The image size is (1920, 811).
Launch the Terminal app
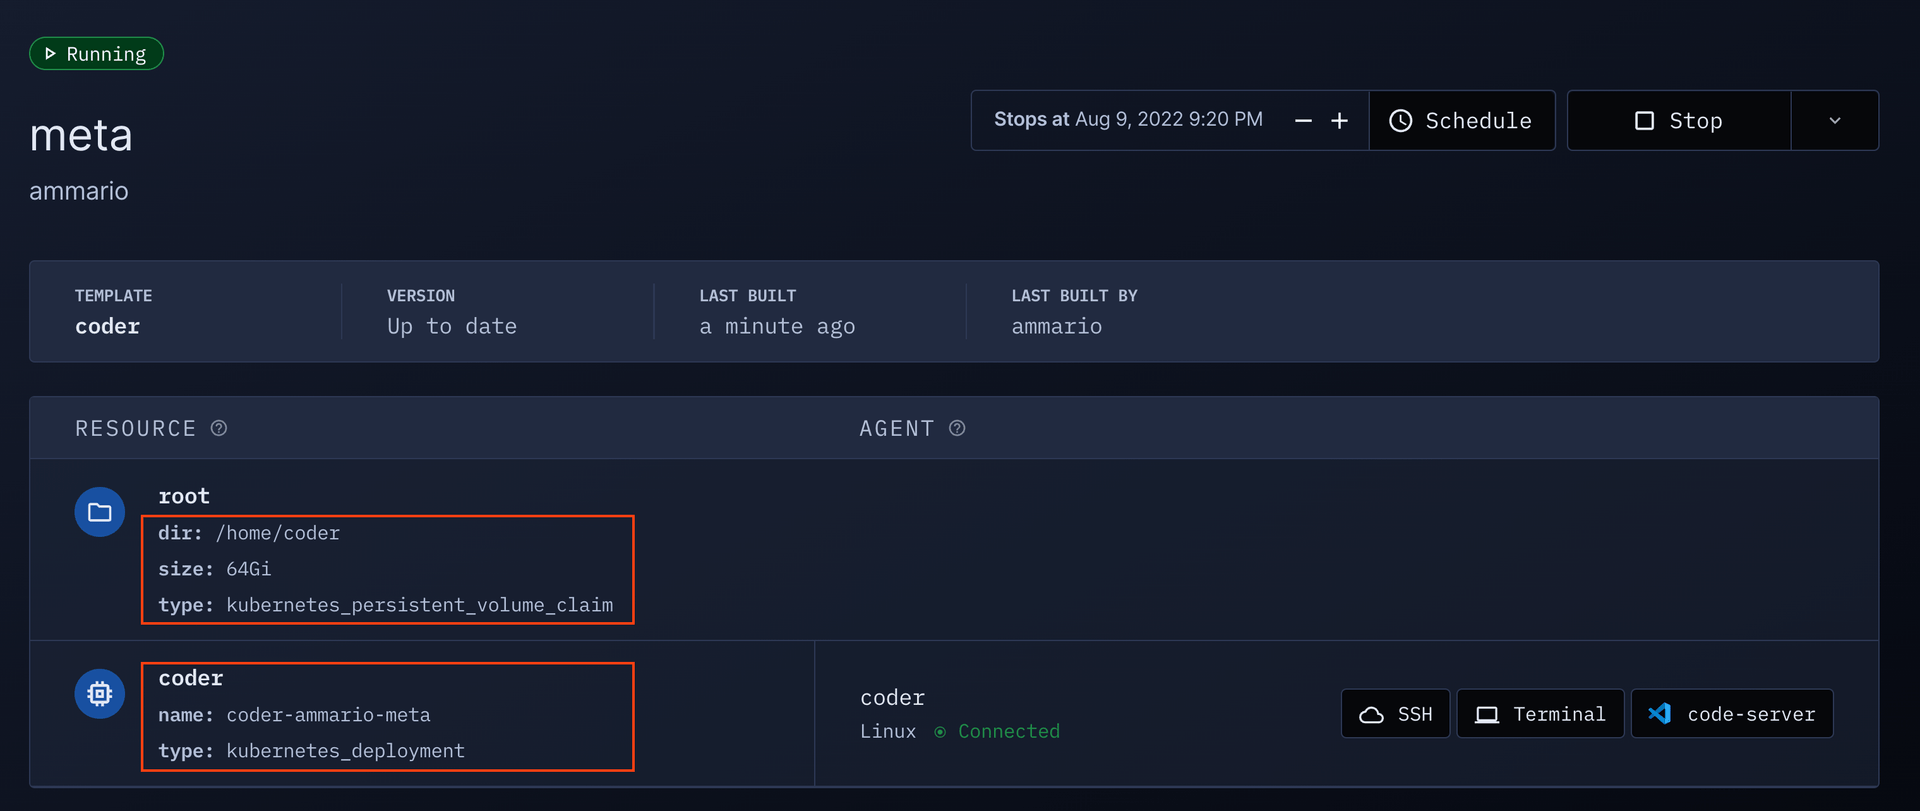point(1540,714)
